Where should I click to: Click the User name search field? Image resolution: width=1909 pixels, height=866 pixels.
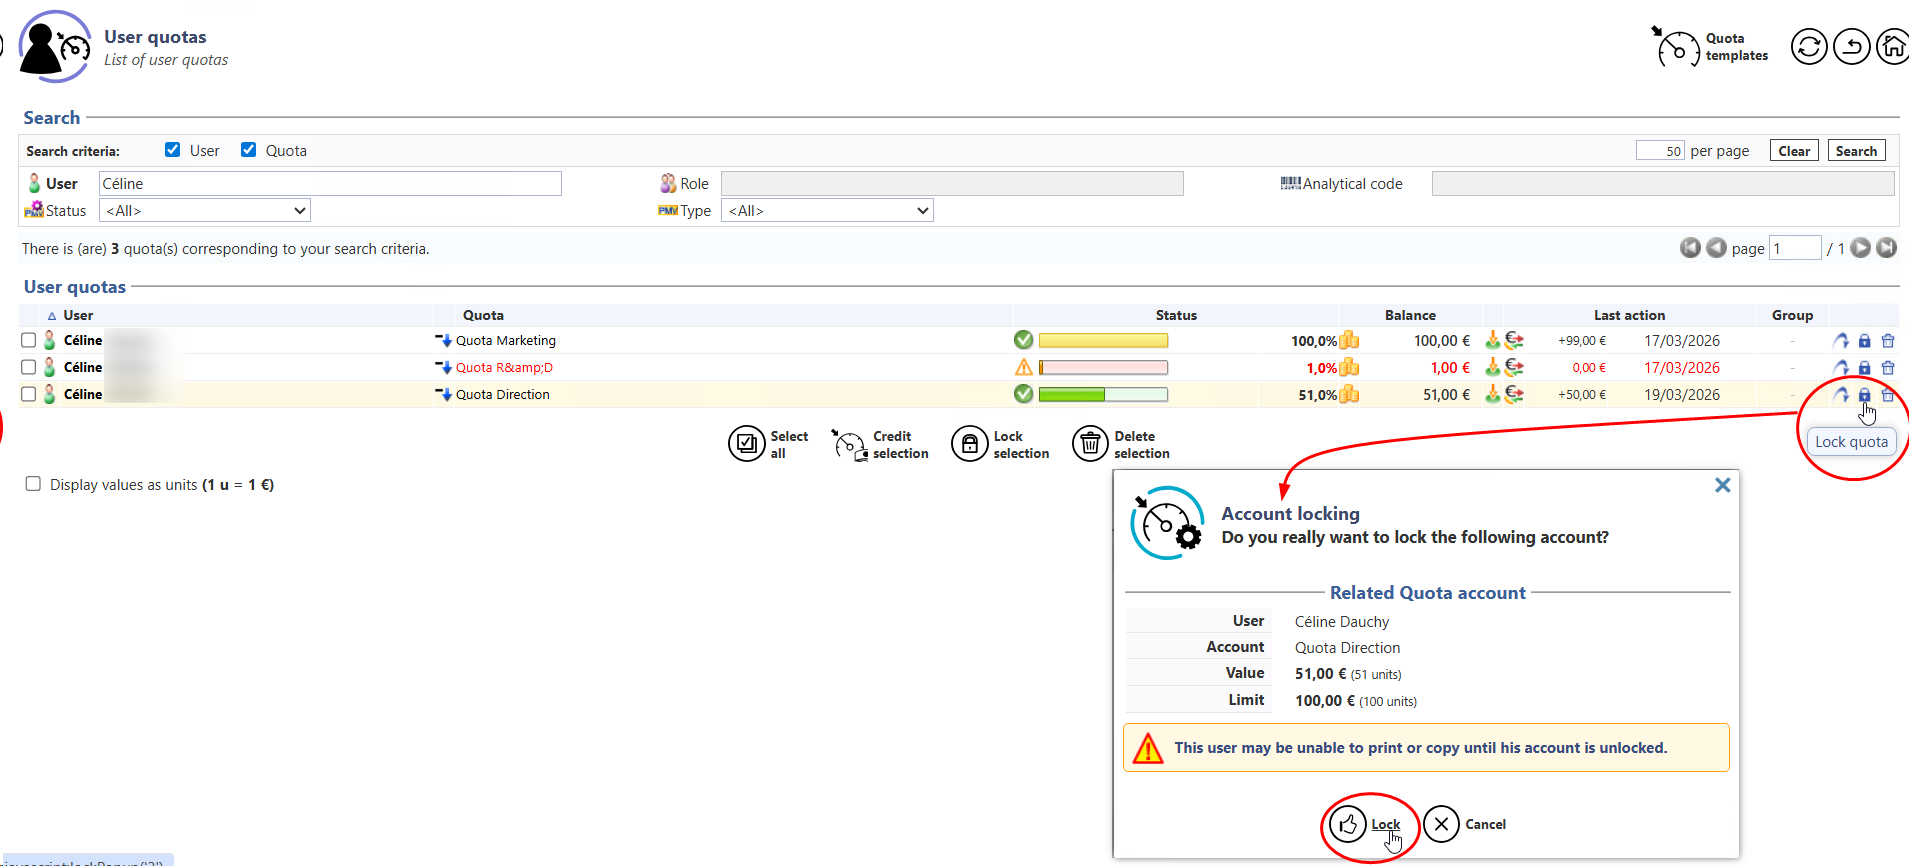(330, 184)
